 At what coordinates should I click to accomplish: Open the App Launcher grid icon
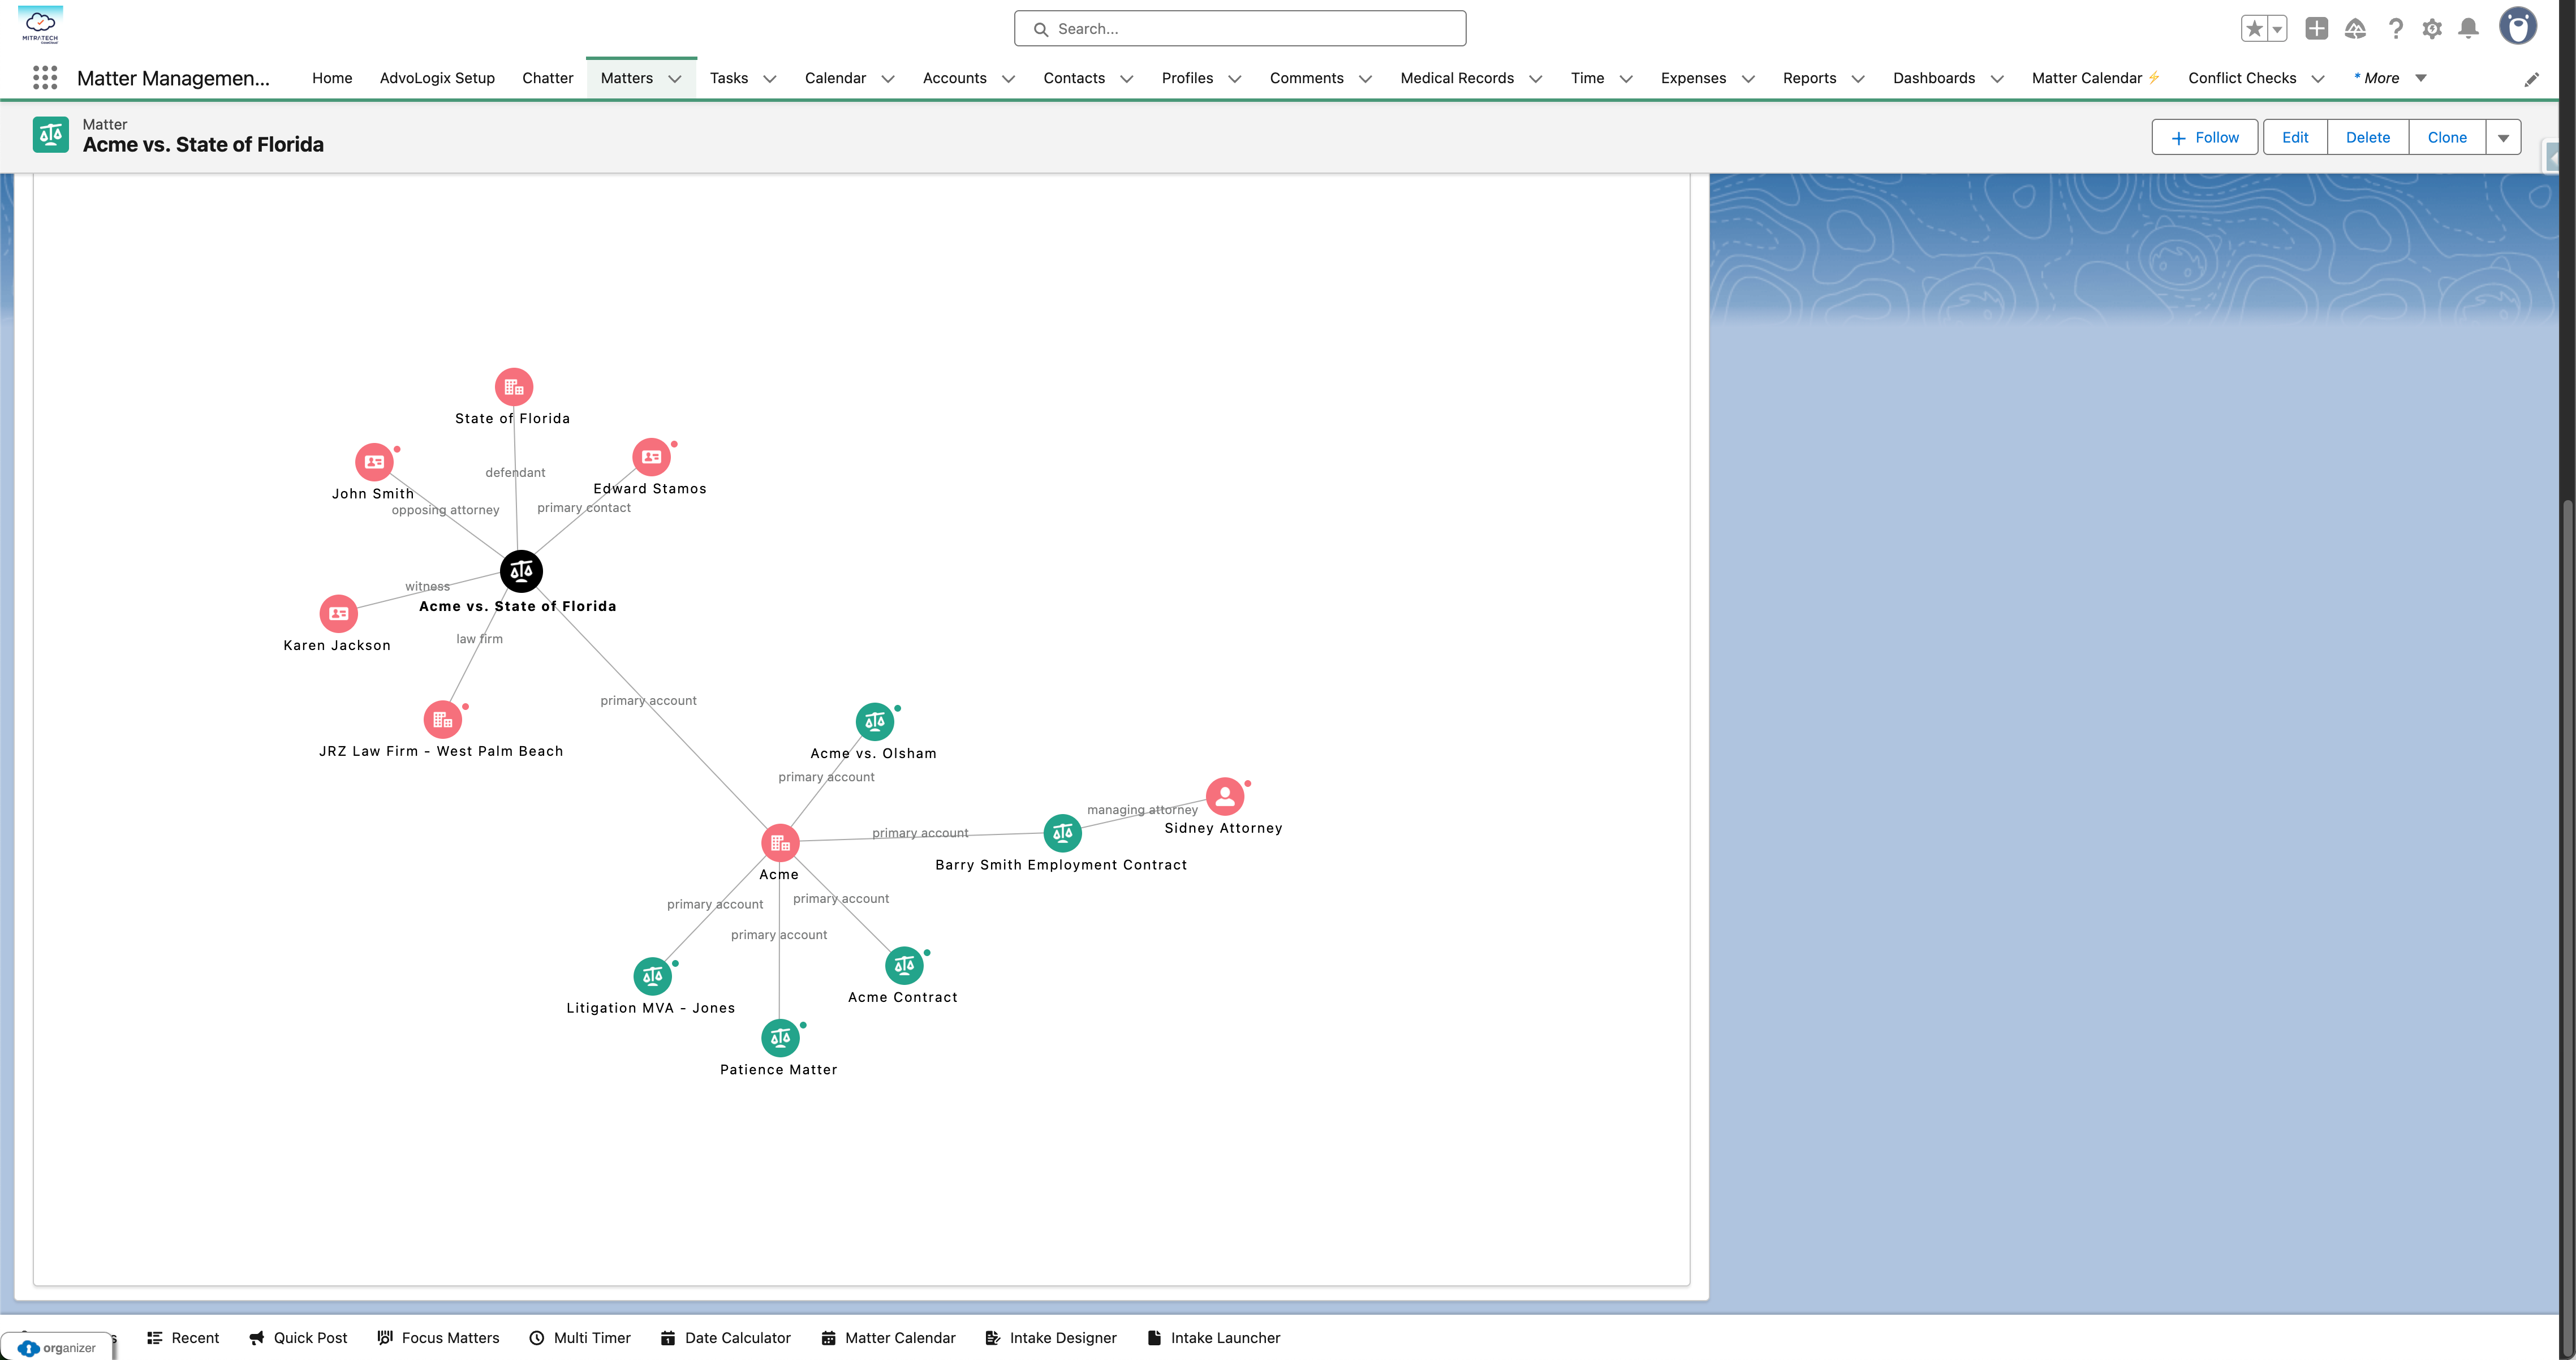pyautogui.click(x=45, y=78)
